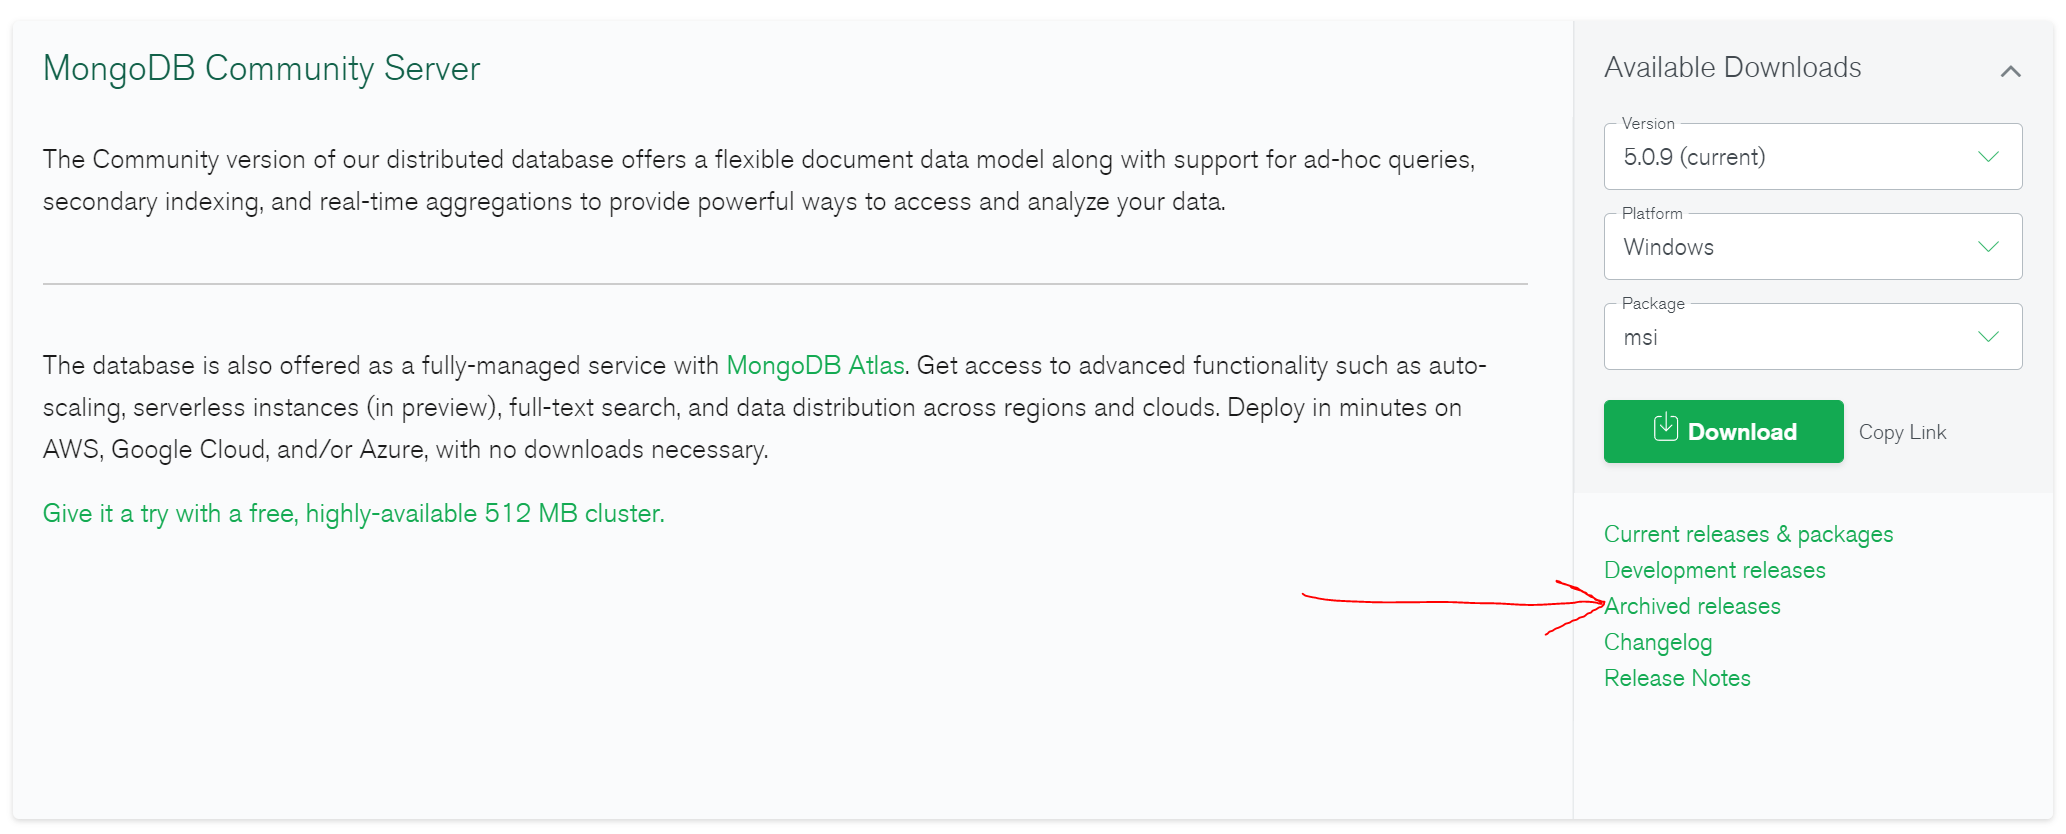The width and height of the screenshot is (2066, 834).
Task: Open the Version field showing 5.0.9 (current)
Action: click(x=1790, y=157)
